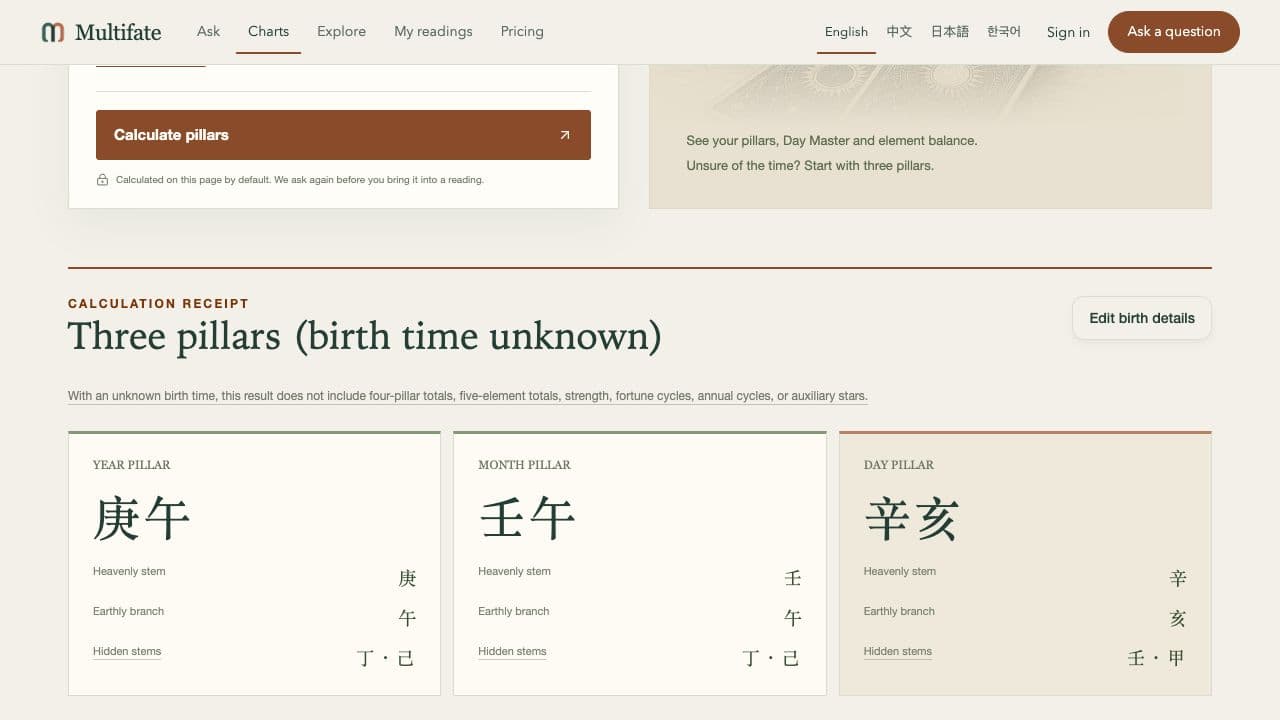Click Heavenly stem value 庚 in Year Pillar
The width and height of the screenshot is (1280, 720).
tap(407, 578)
